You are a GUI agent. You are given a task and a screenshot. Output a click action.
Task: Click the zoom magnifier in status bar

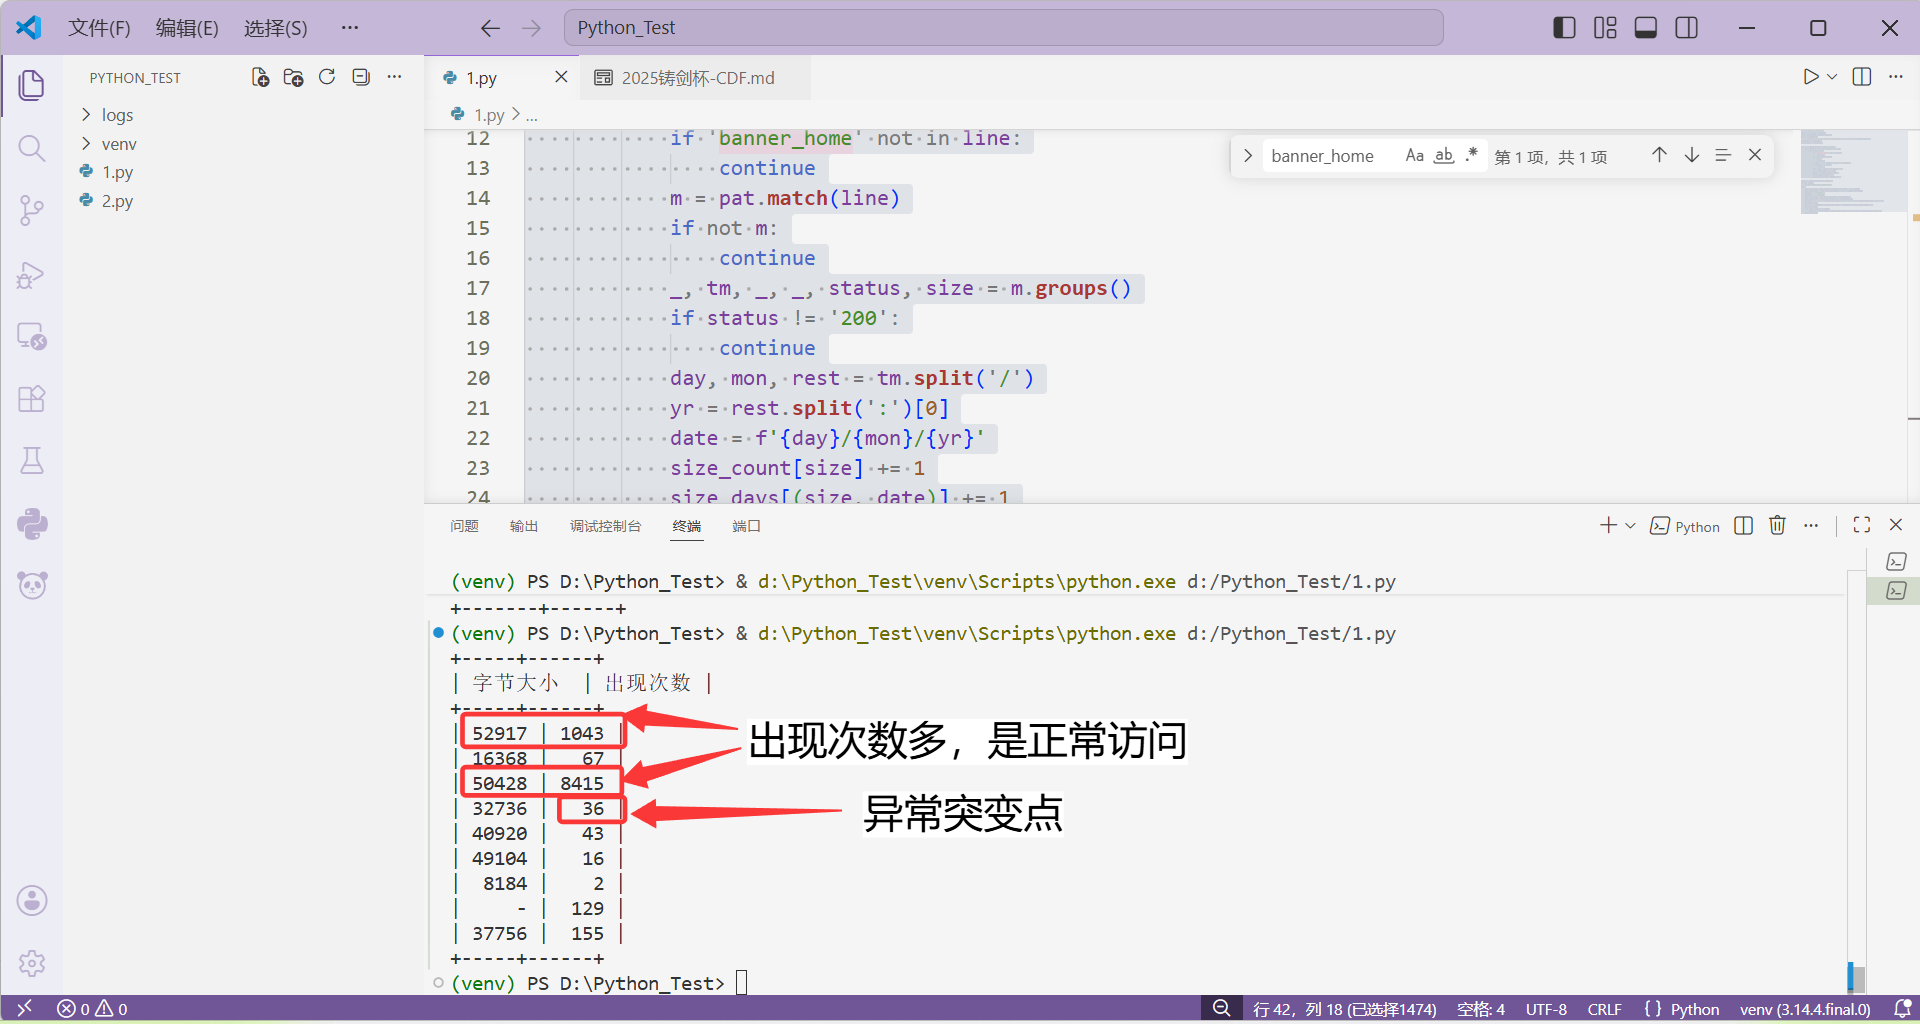click(x=1221, y=1009)
